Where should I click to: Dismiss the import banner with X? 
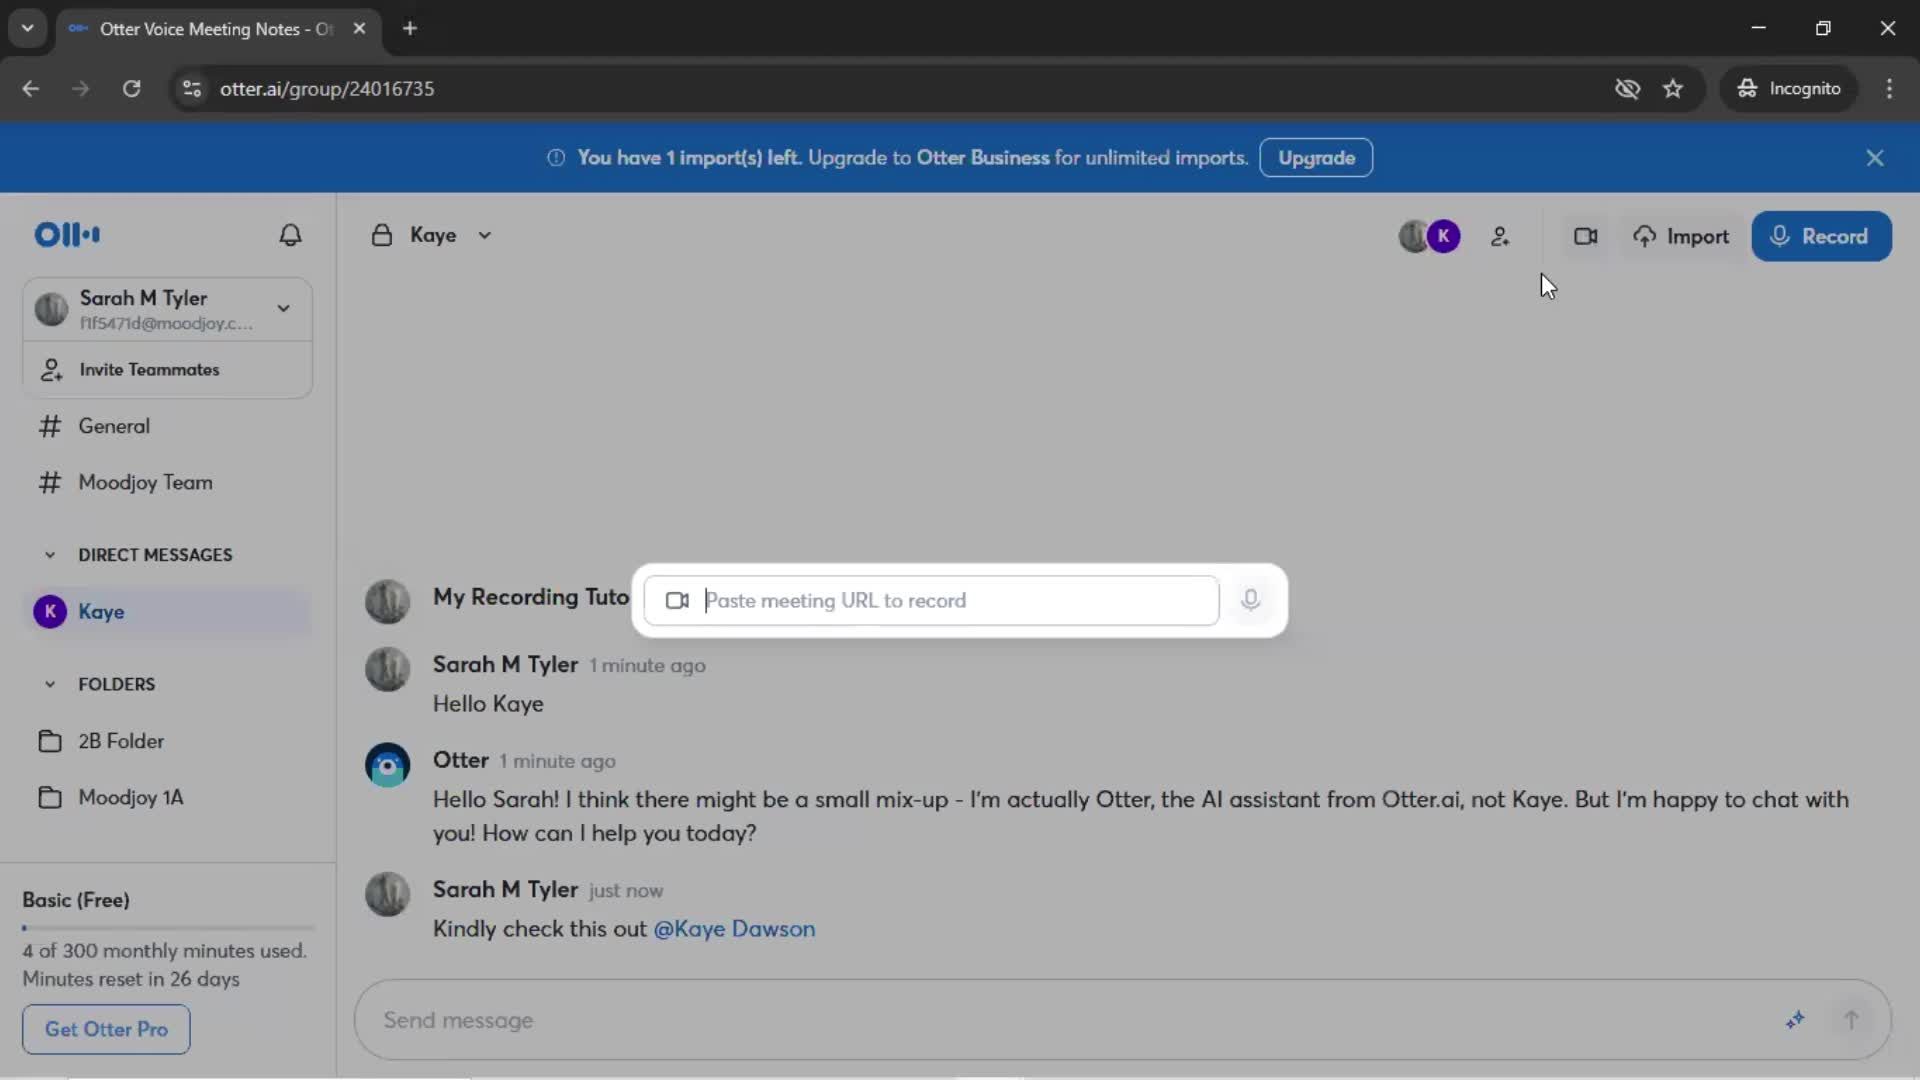pyautogui.click(x=1875, y=158)
